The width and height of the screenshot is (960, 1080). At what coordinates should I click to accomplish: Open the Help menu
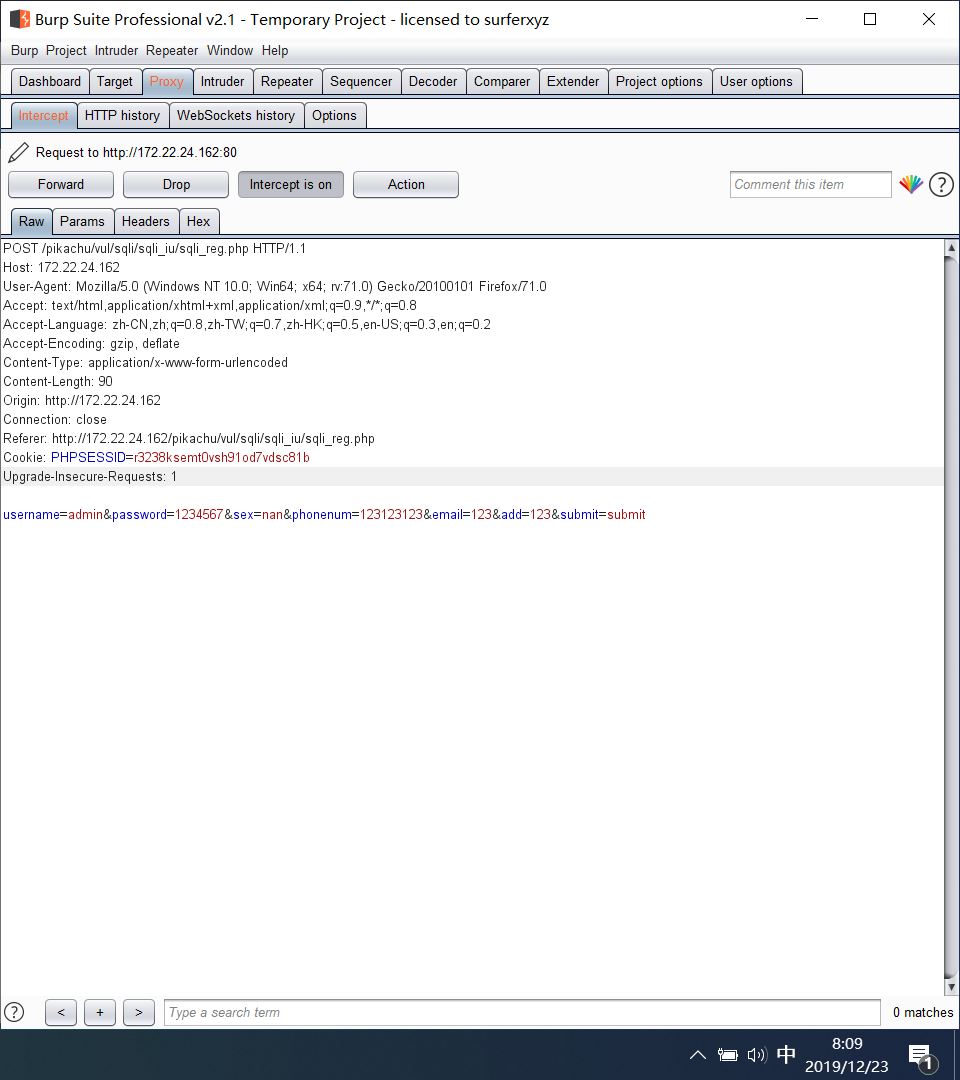[x=275, y=50]
